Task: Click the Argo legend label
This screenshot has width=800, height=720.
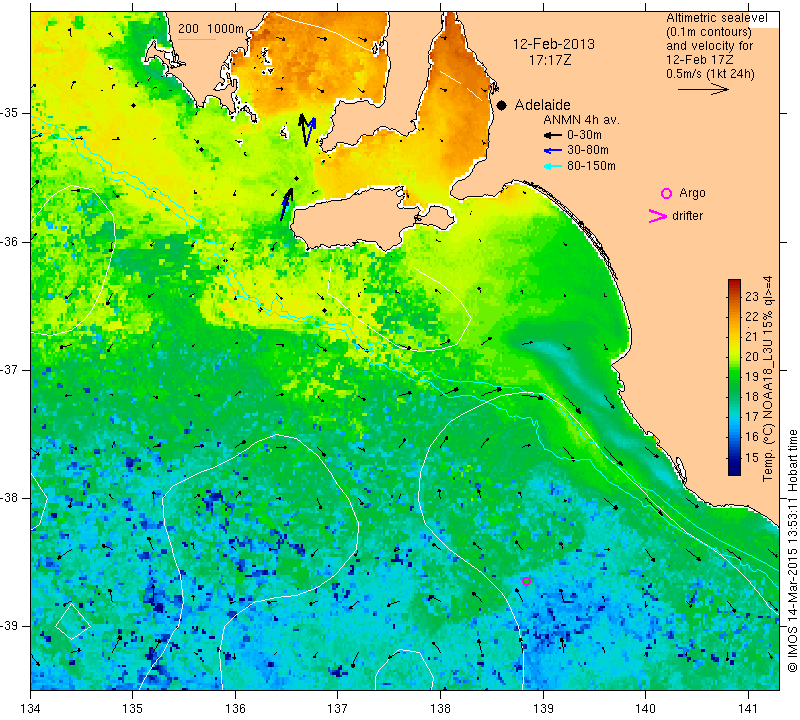Action: pos(692,193)
